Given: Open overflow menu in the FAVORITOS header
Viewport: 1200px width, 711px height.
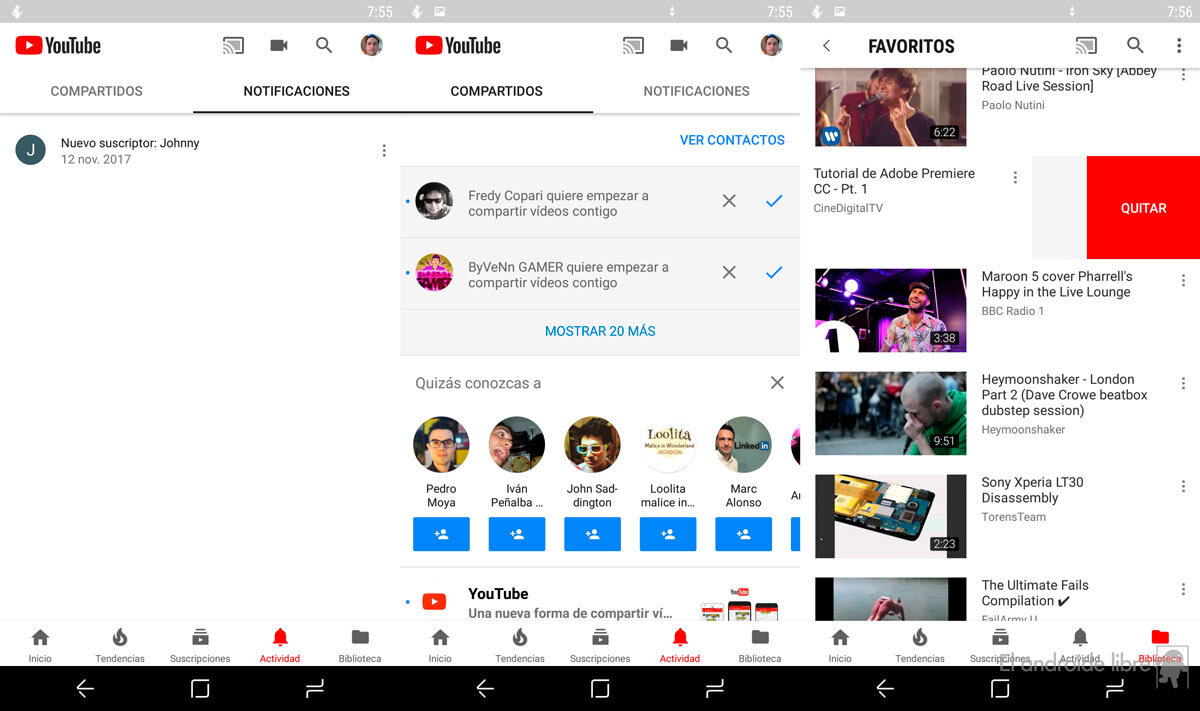Looking at the screenshot, I should 1179,46.
